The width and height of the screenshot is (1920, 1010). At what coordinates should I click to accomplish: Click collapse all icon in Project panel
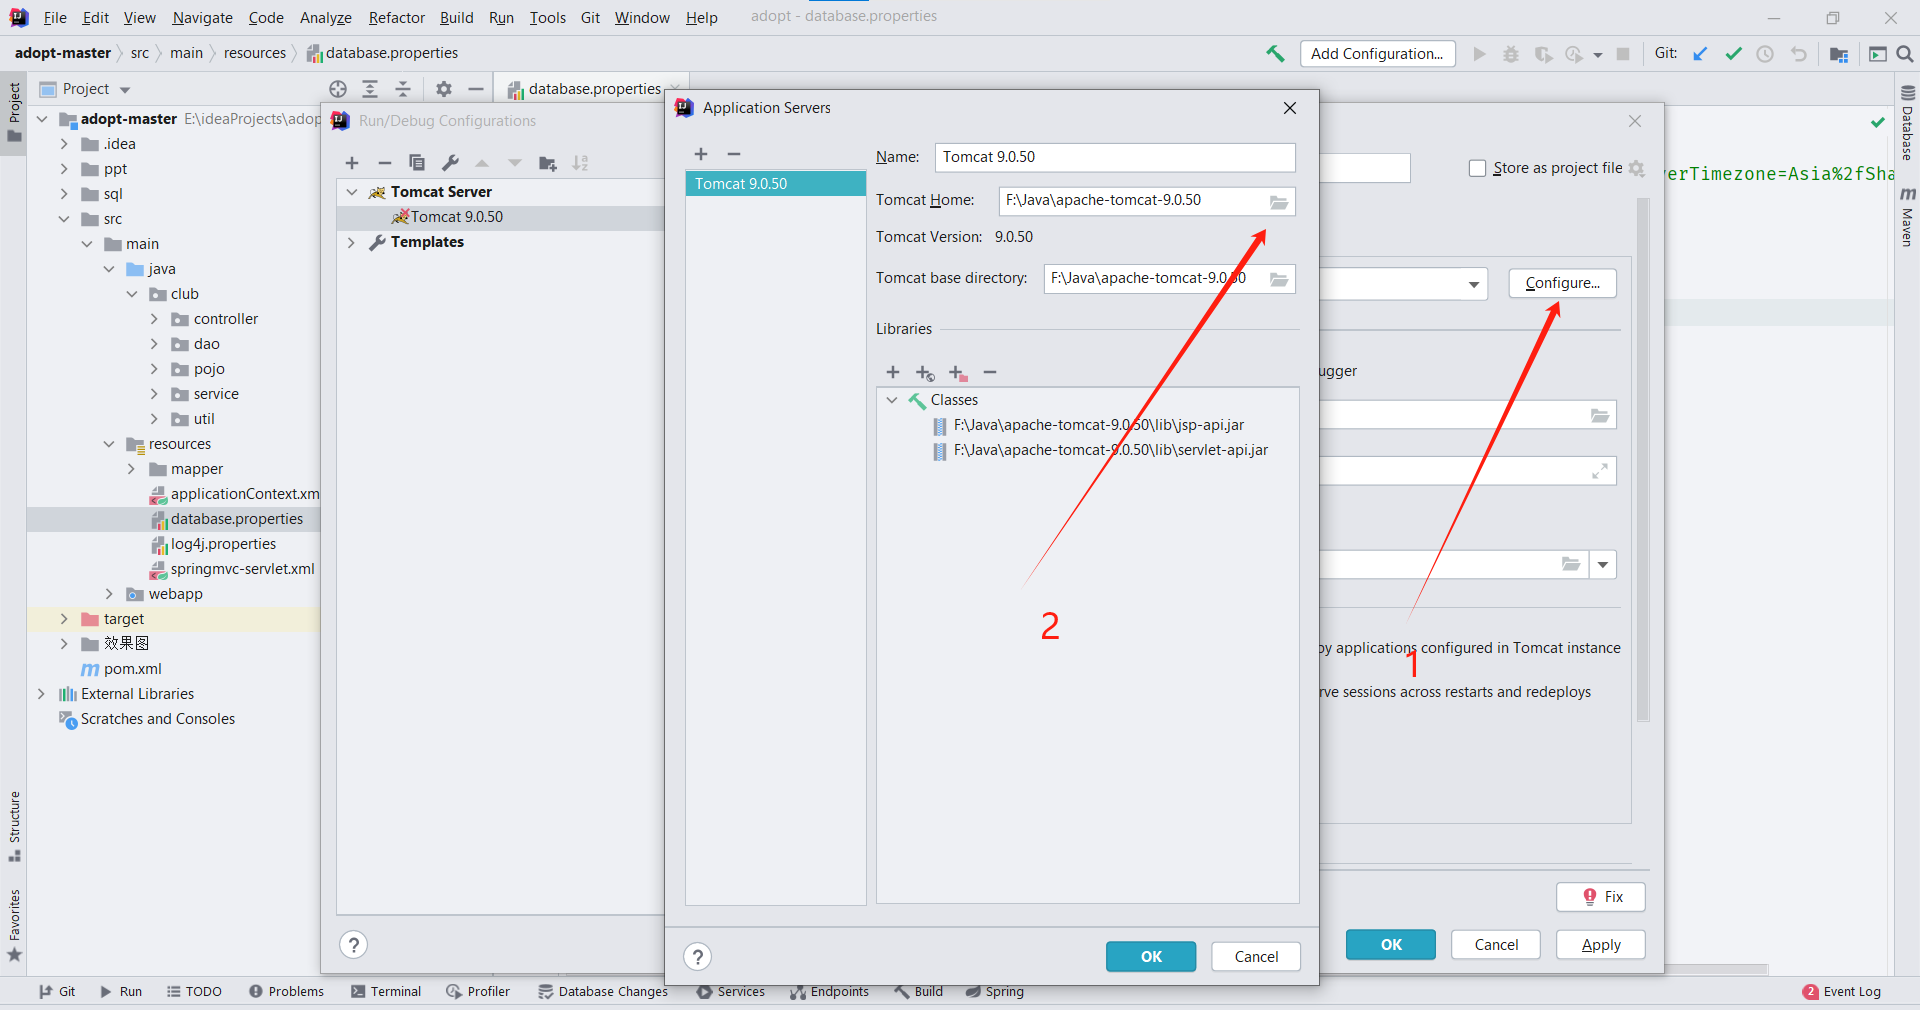point(403,89)
